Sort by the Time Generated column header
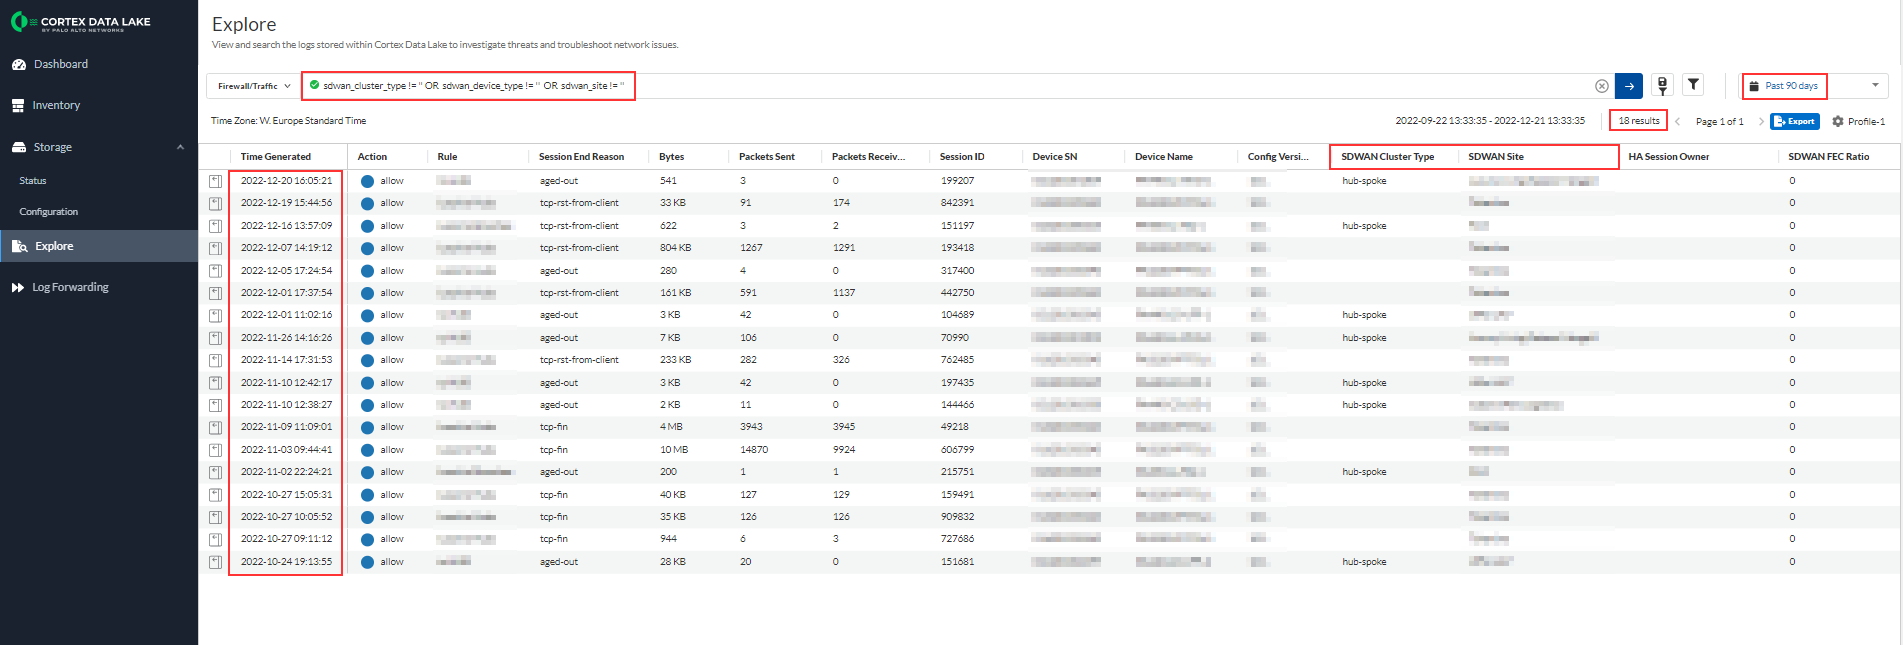The width and height of the screenshot is (1903, 645). pos(276,157)
